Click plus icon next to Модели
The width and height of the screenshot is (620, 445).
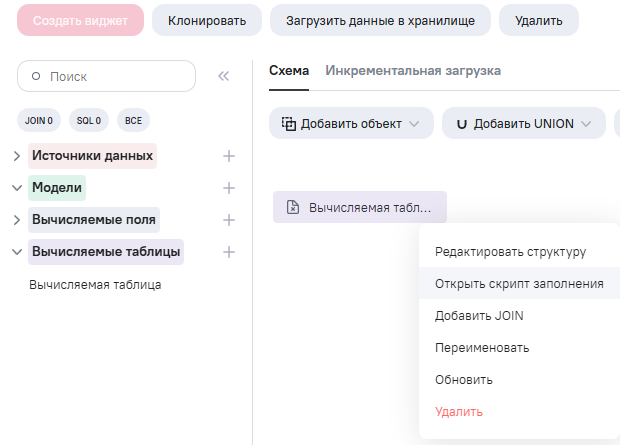228,188
